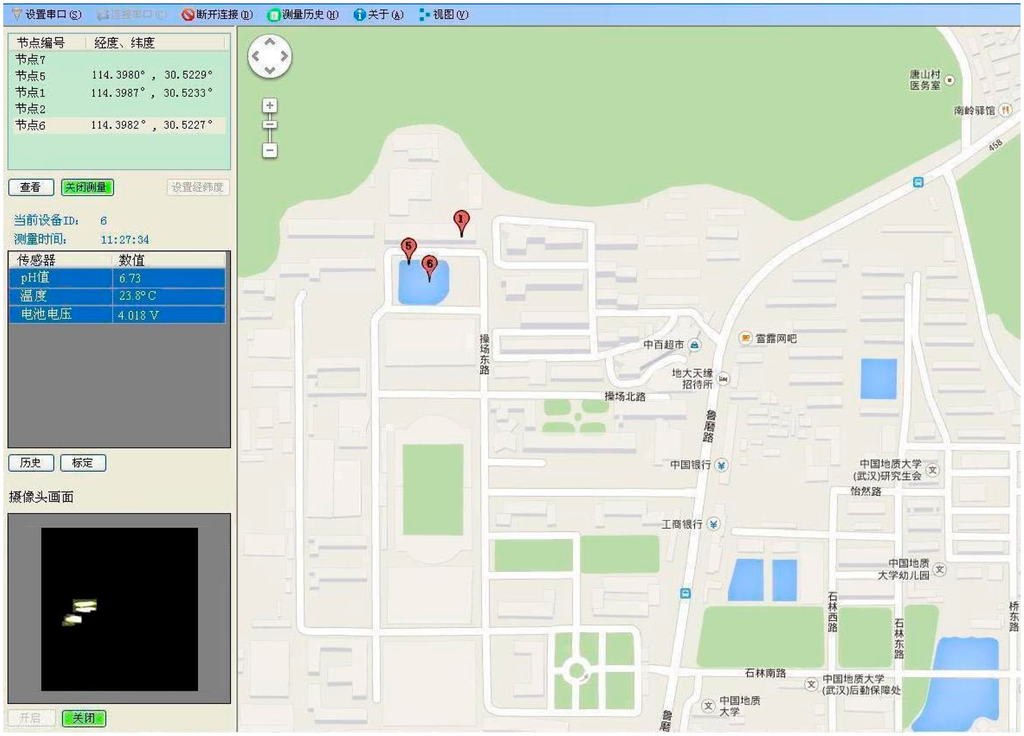
Task: Open the 测量历史 menu
Action: (303, 15)
